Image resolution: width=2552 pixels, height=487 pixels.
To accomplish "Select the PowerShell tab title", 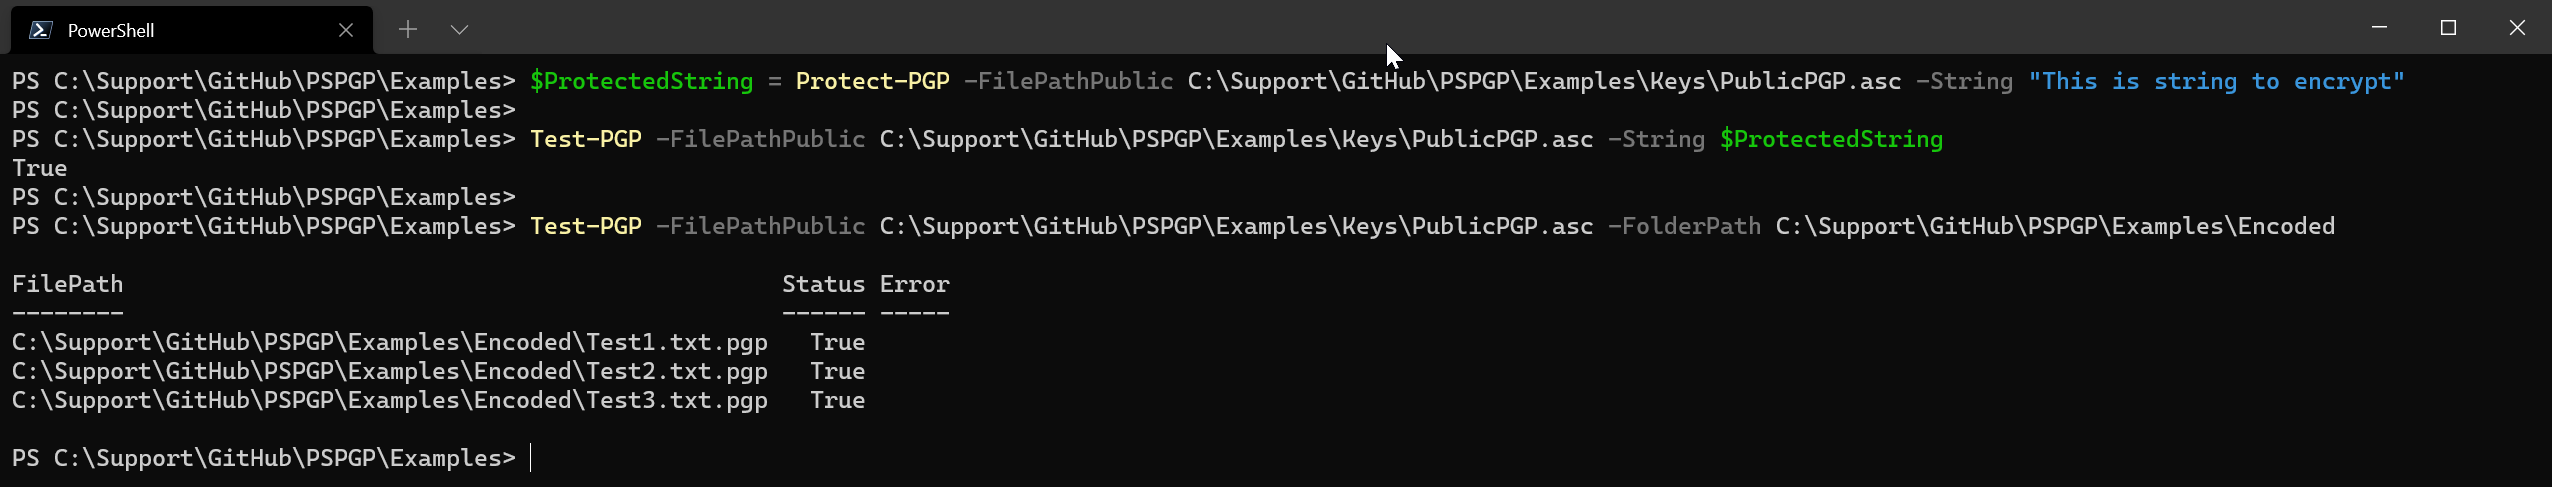I will coord(111,31).
